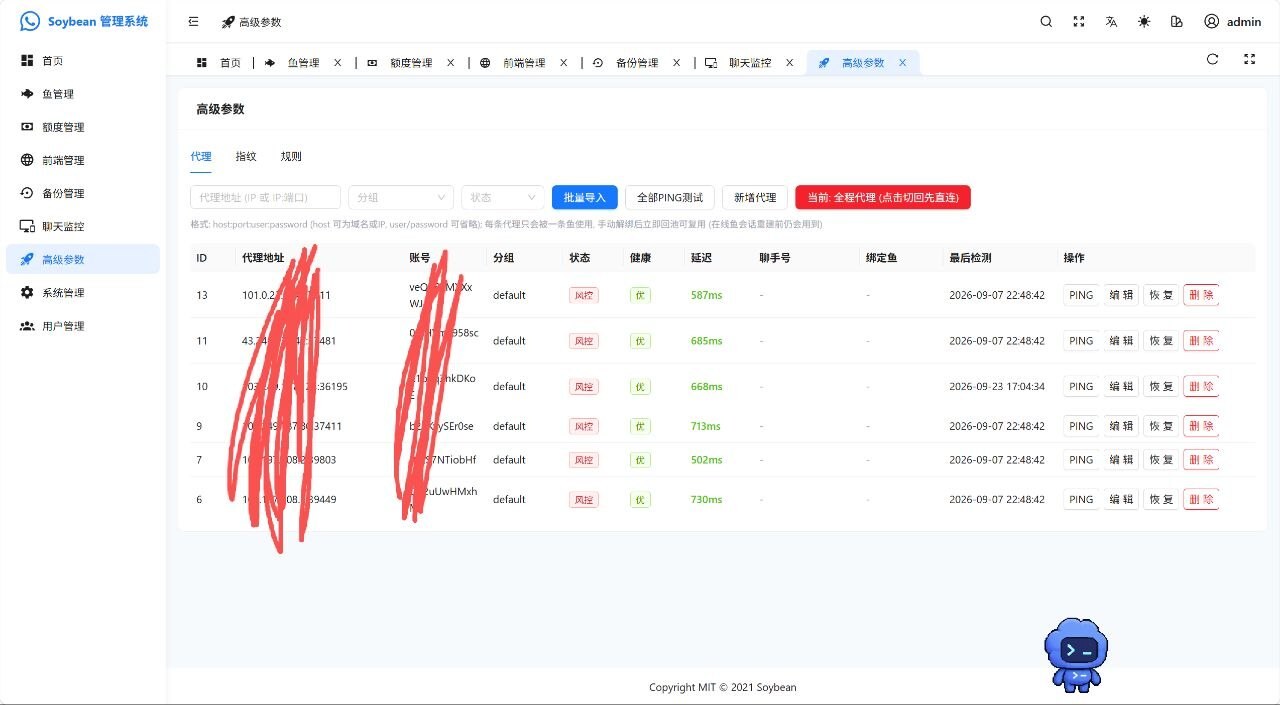Switch to the 备份管理 page tab

point(637,63)
